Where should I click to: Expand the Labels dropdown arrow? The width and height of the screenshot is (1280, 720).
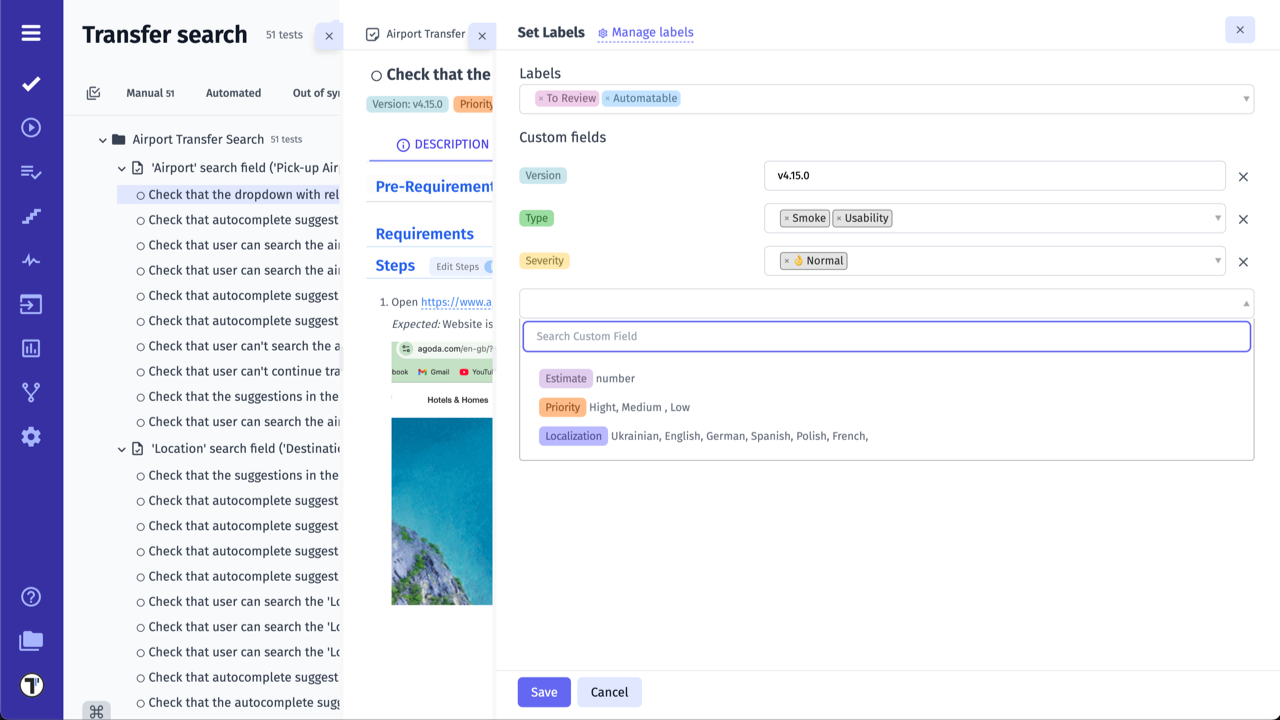[1246, 99]
